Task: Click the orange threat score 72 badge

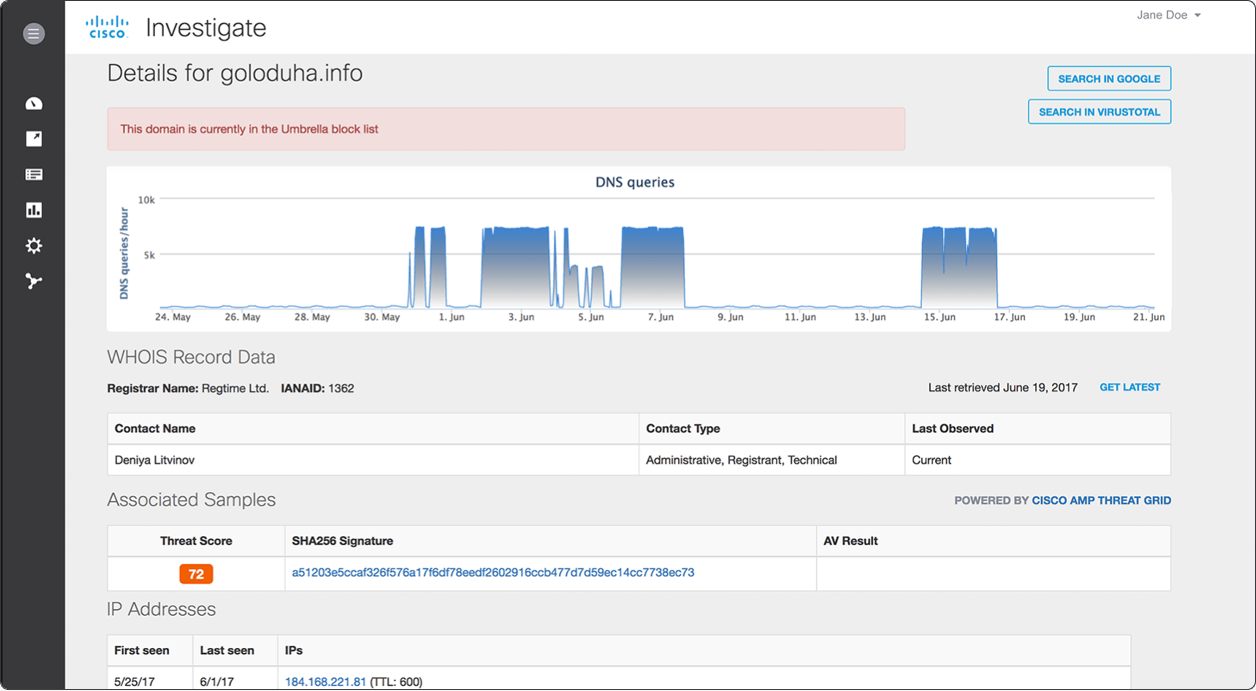Action: pyautogui.click(x=196, y=574)
